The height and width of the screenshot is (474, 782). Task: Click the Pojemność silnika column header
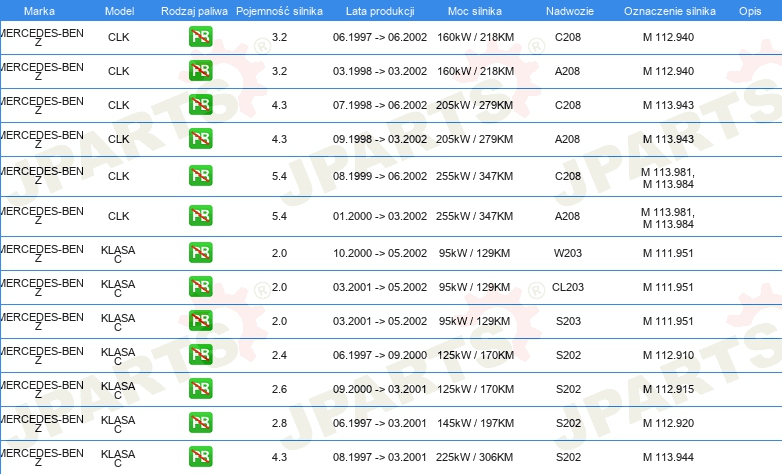pos(279,11)
